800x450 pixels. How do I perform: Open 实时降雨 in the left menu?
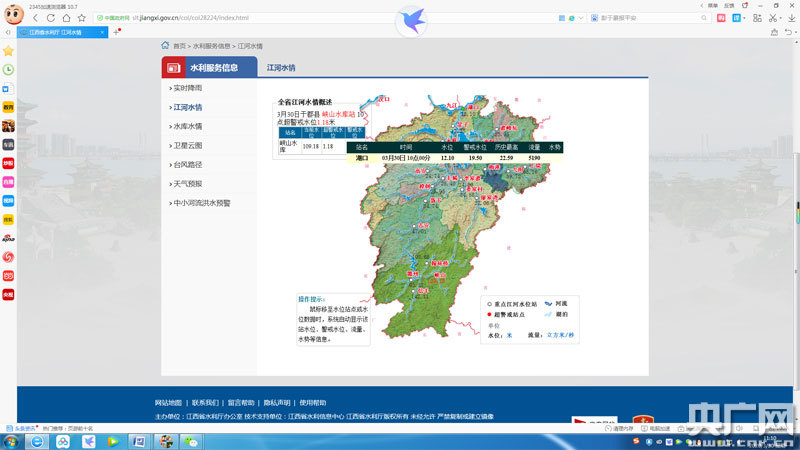pyautogui.click(x=187, y=88)
